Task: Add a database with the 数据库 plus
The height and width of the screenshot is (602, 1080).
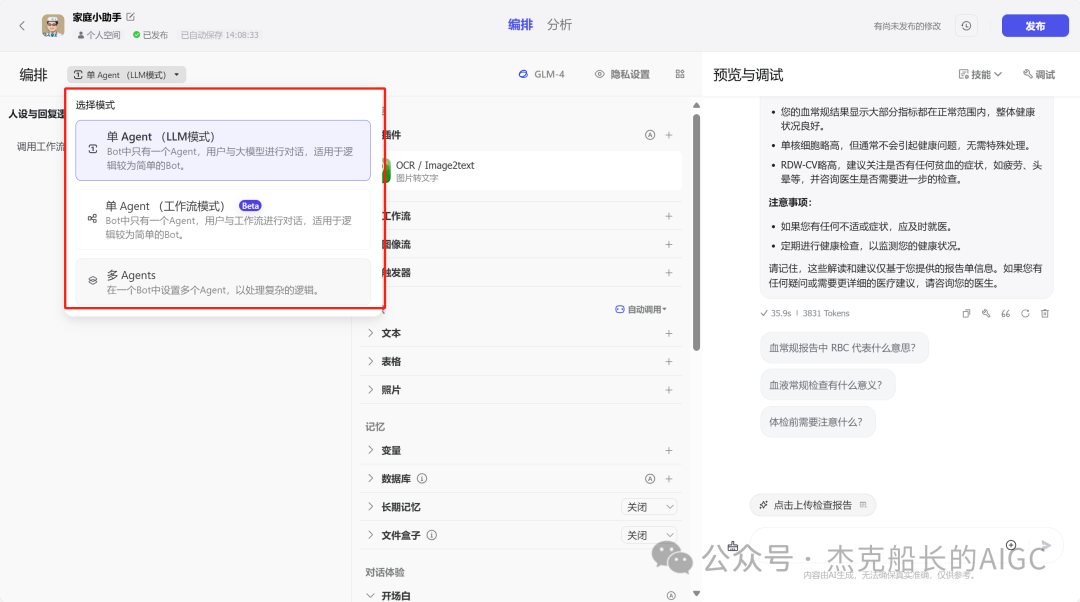Action: (x=669, y=479)
